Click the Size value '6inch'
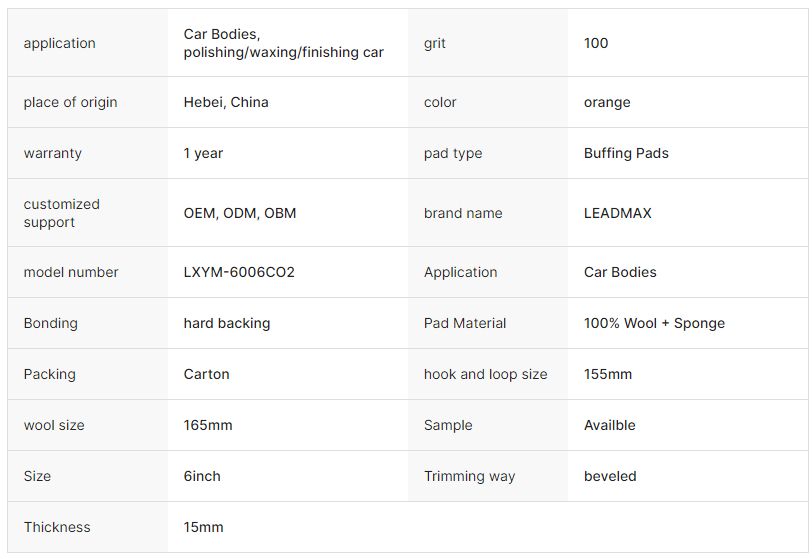This screenshot has width=812, height=559. [202, 476]
